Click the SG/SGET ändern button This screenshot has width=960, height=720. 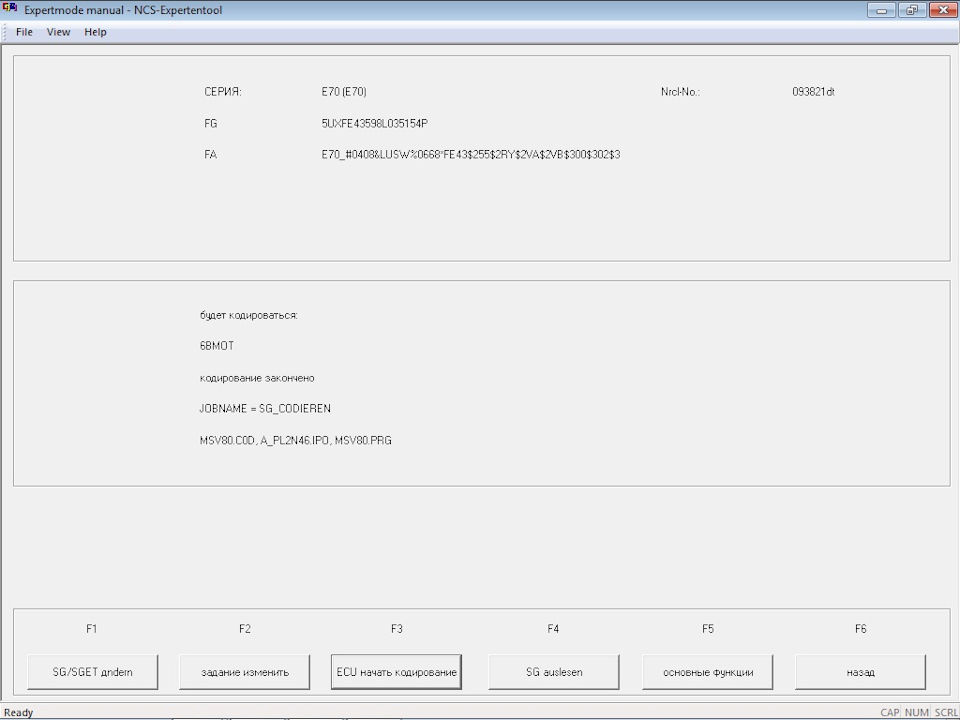point(92,672)
